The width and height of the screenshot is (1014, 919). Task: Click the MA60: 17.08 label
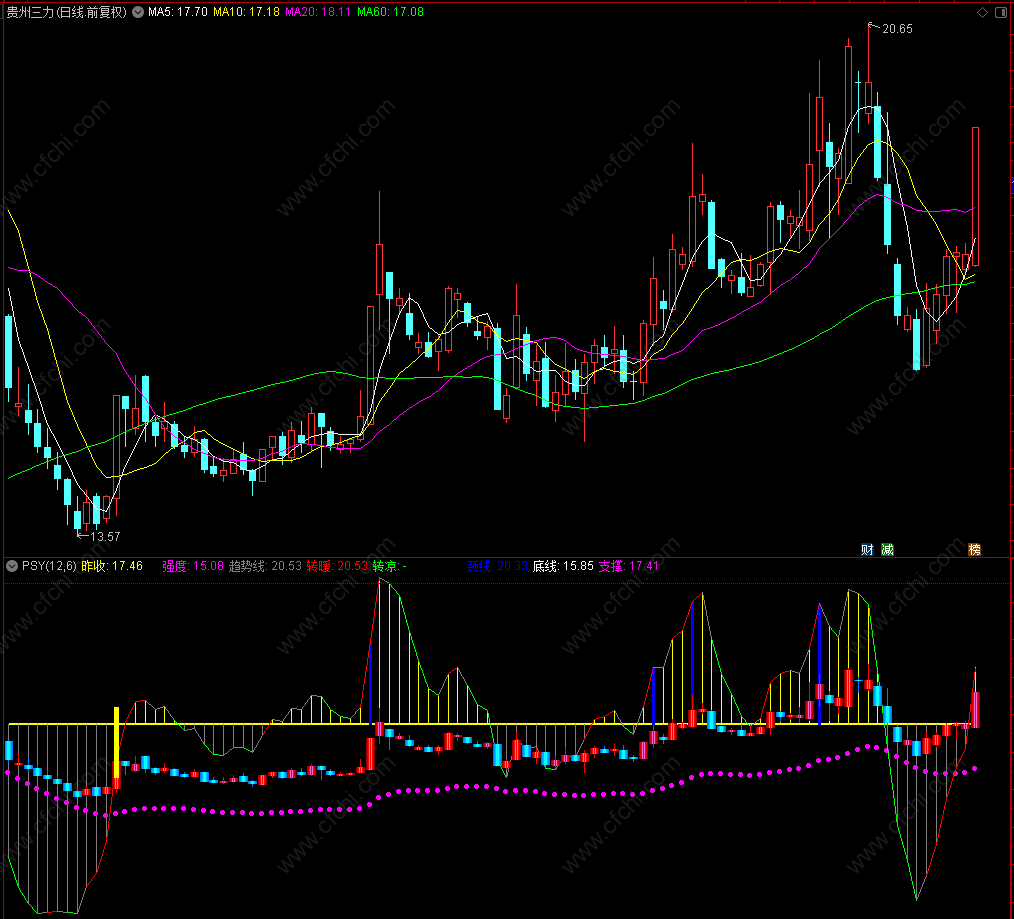[390, 12]
